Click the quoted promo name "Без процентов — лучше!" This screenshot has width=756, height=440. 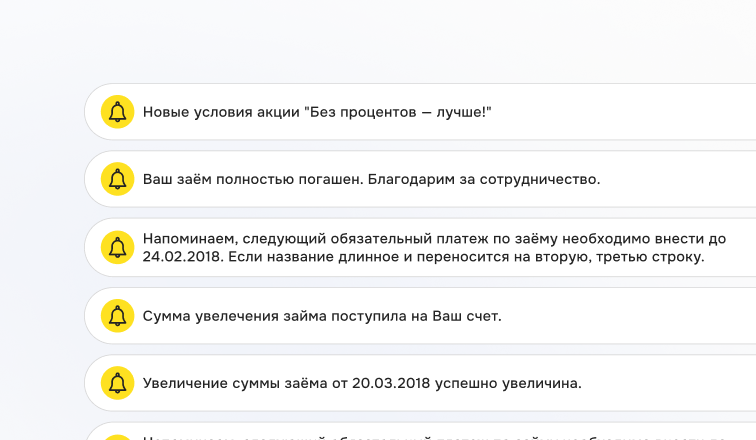click(x=398, y=112)
